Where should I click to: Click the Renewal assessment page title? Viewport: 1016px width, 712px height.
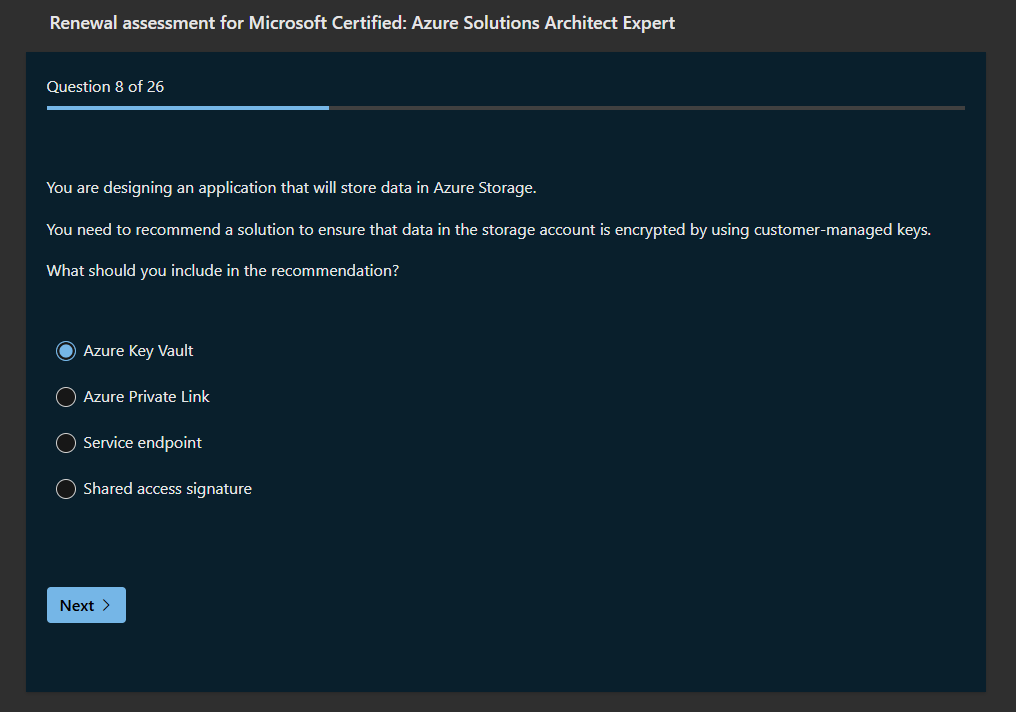pyautogui.click(x=362, y=22)
